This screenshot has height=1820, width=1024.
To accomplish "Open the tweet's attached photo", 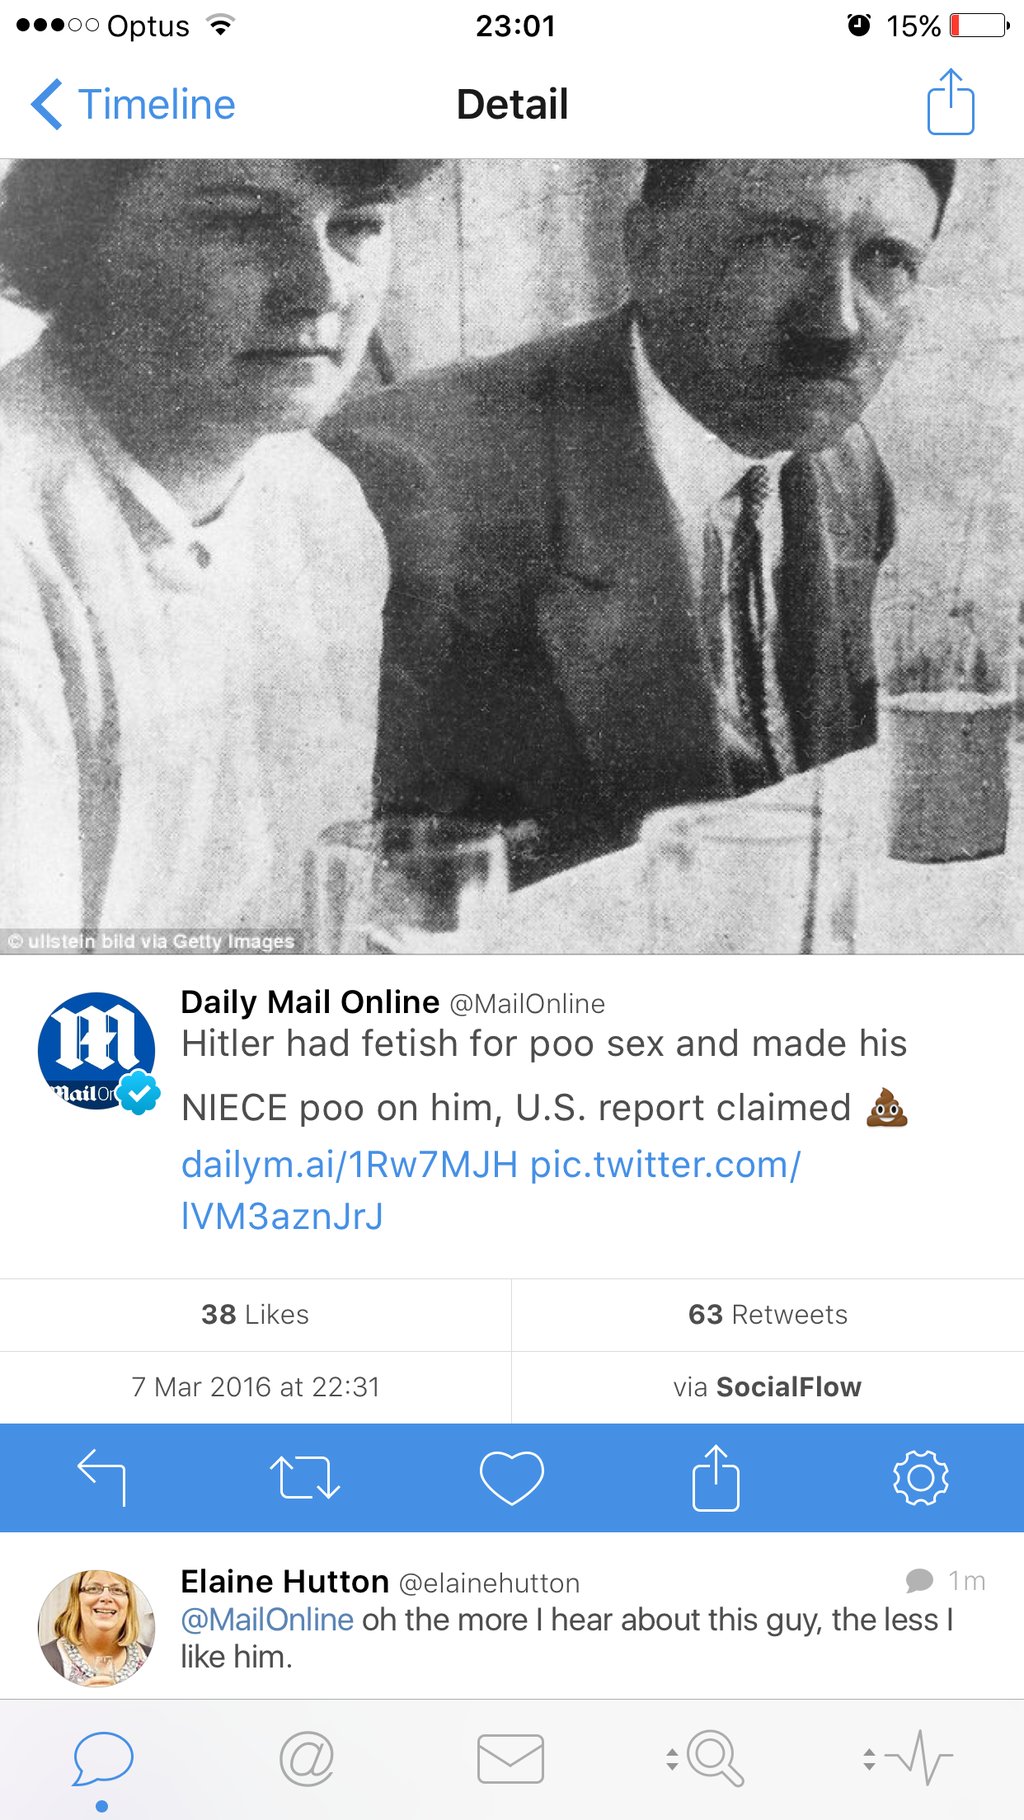I will [x=512, y=556].
